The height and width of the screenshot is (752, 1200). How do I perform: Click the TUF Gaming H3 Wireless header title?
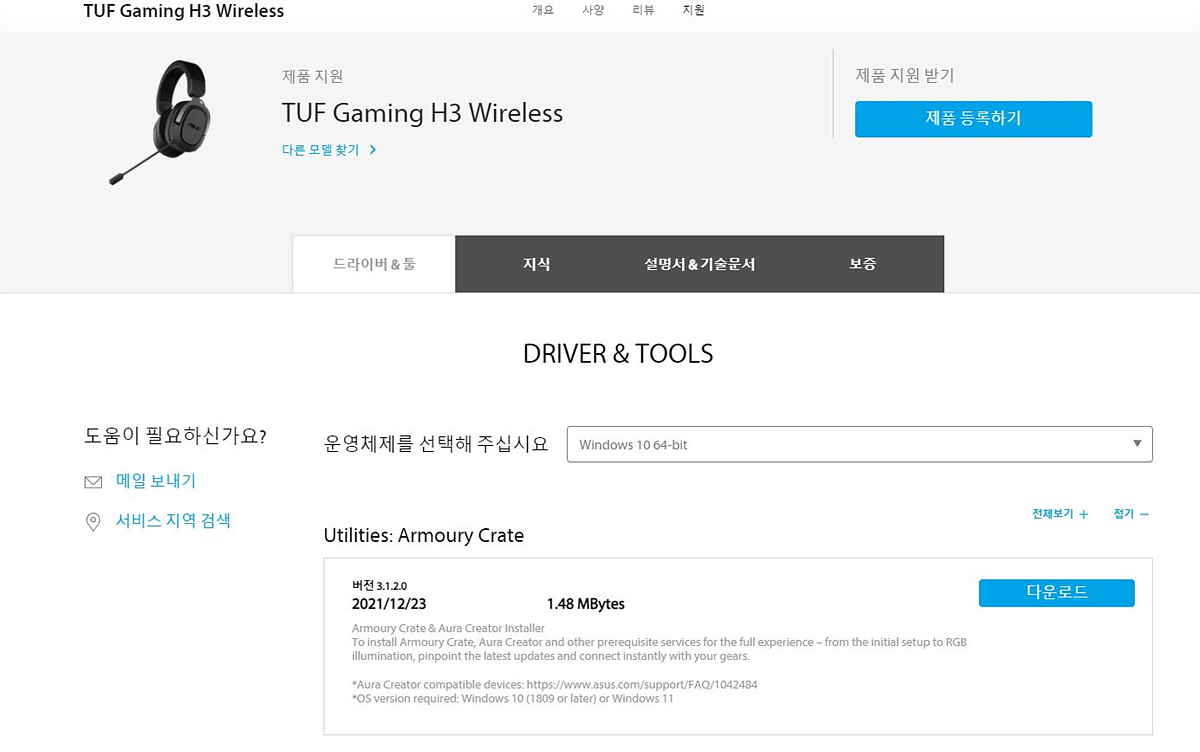184,11
